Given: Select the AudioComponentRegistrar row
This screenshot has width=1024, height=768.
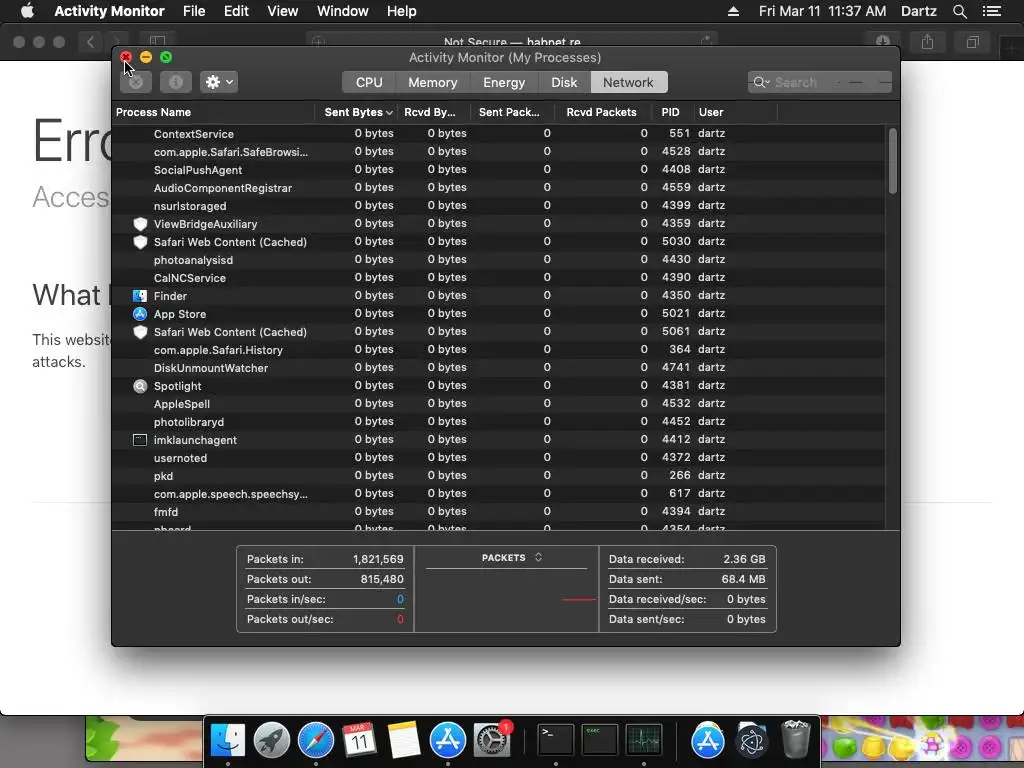Looking at the screenshot, I should pos(499,187).
